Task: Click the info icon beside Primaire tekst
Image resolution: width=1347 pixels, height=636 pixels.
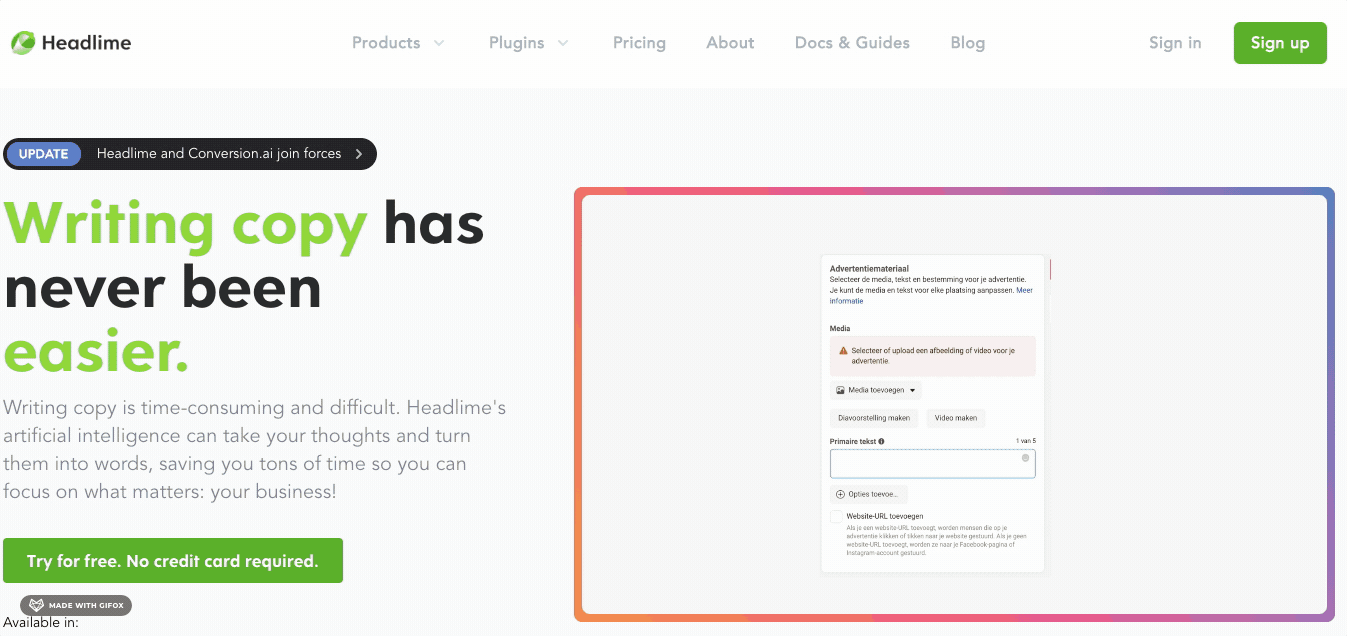Action: pyautogui.click(x=881, y=441)
